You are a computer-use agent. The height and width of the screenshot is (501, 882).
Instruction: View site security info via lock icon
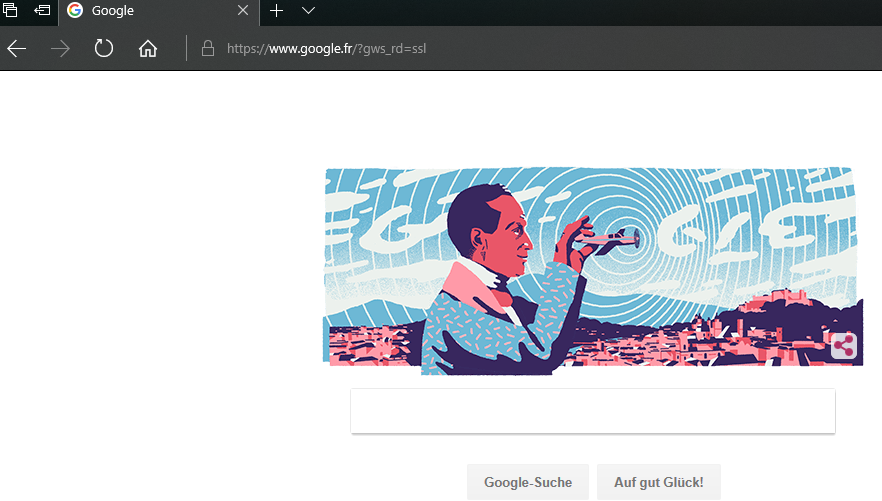point(208,48)
